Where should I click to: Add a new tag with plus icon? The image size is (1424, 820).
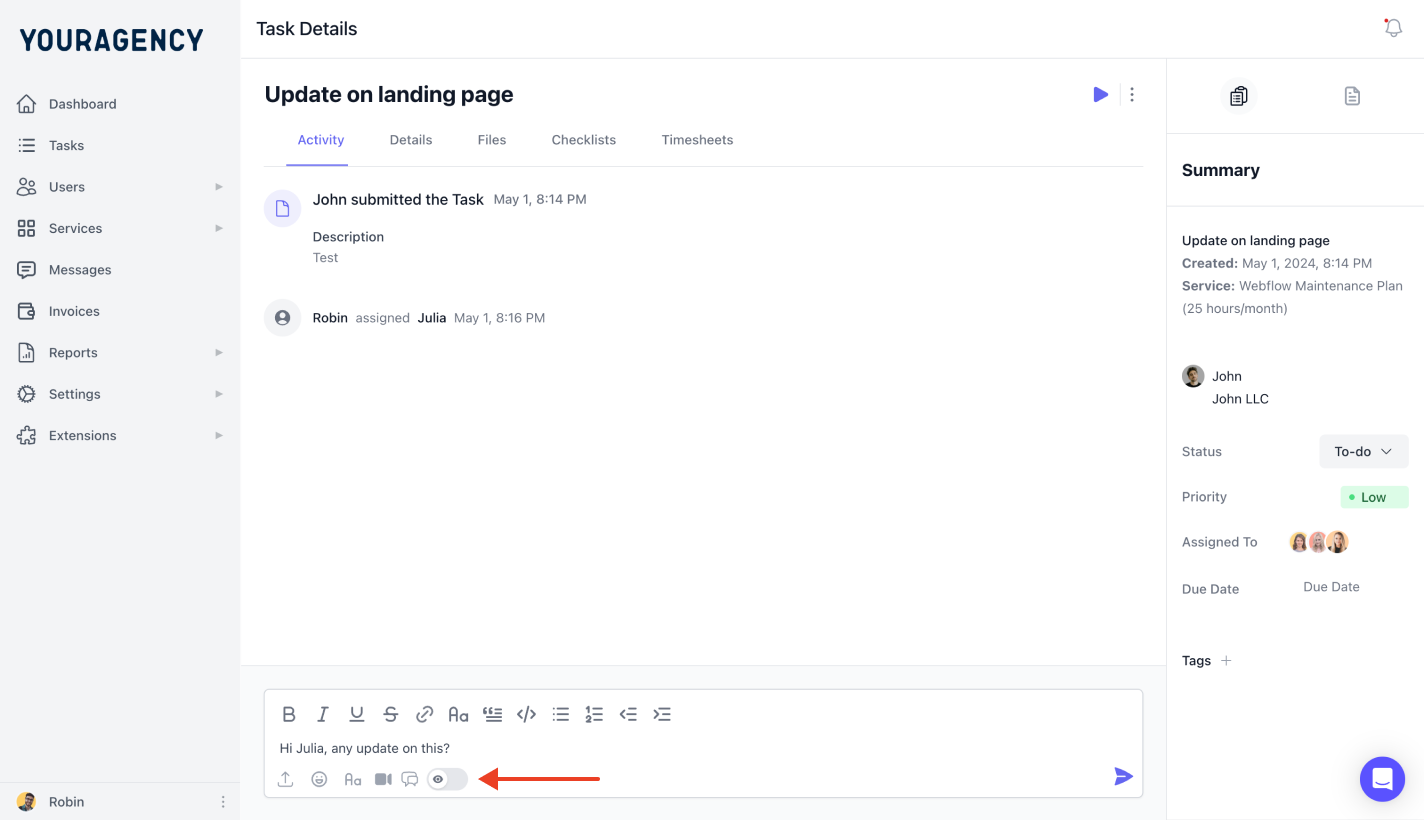pyautogui.click(x=1226, y=660)
